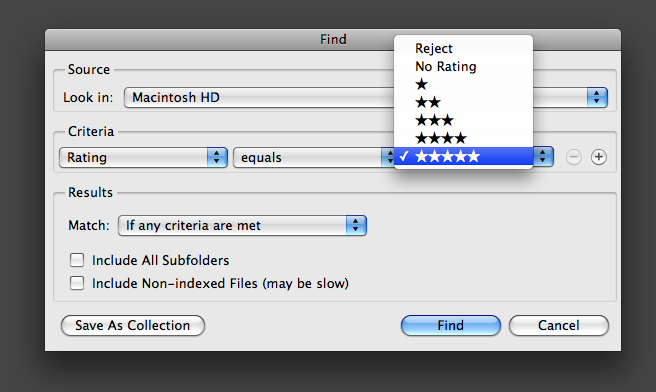Open the Look in Macintosh HD dropdown
Image resolution: width=656 pixels, height=392 pixels.
(366, 97)
